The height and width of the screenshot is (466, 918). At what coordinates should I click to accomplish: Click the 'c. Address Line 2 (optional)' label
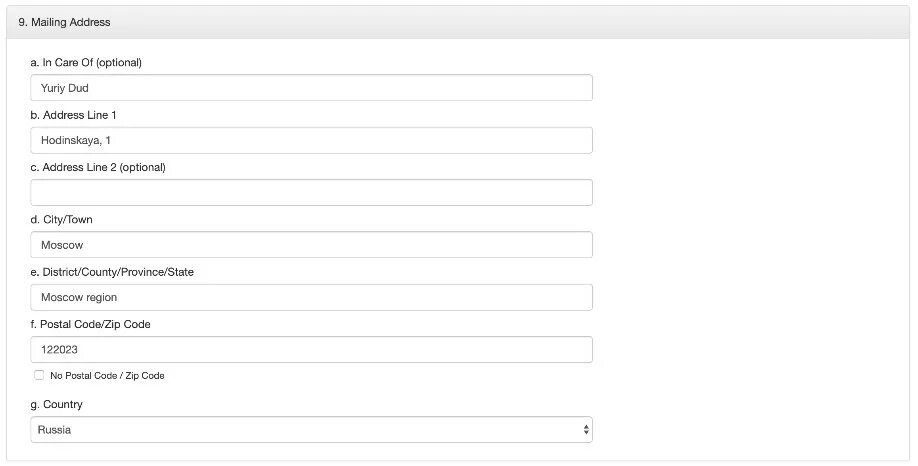98,167
